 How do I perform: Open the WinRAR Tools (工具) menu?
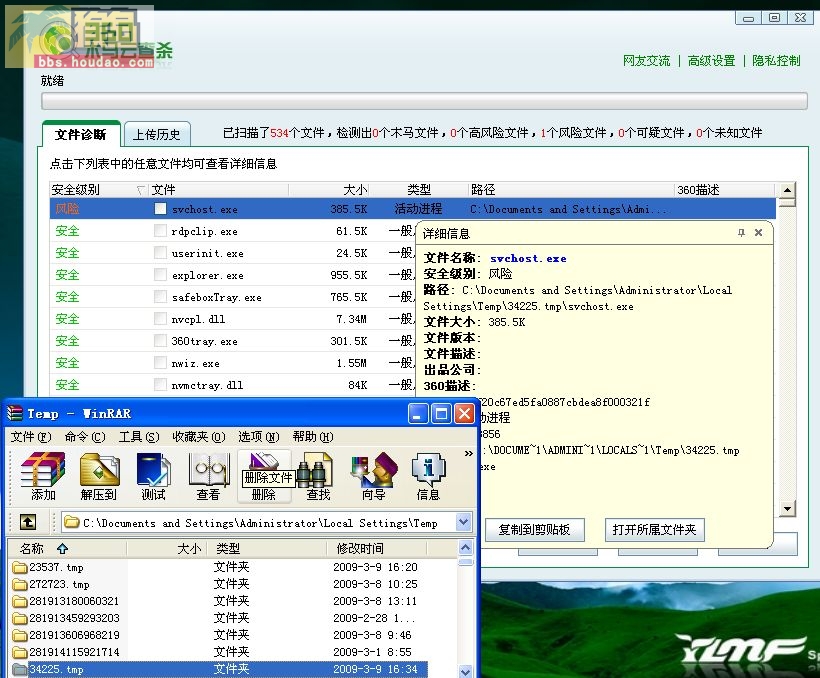tap(139, 436)
